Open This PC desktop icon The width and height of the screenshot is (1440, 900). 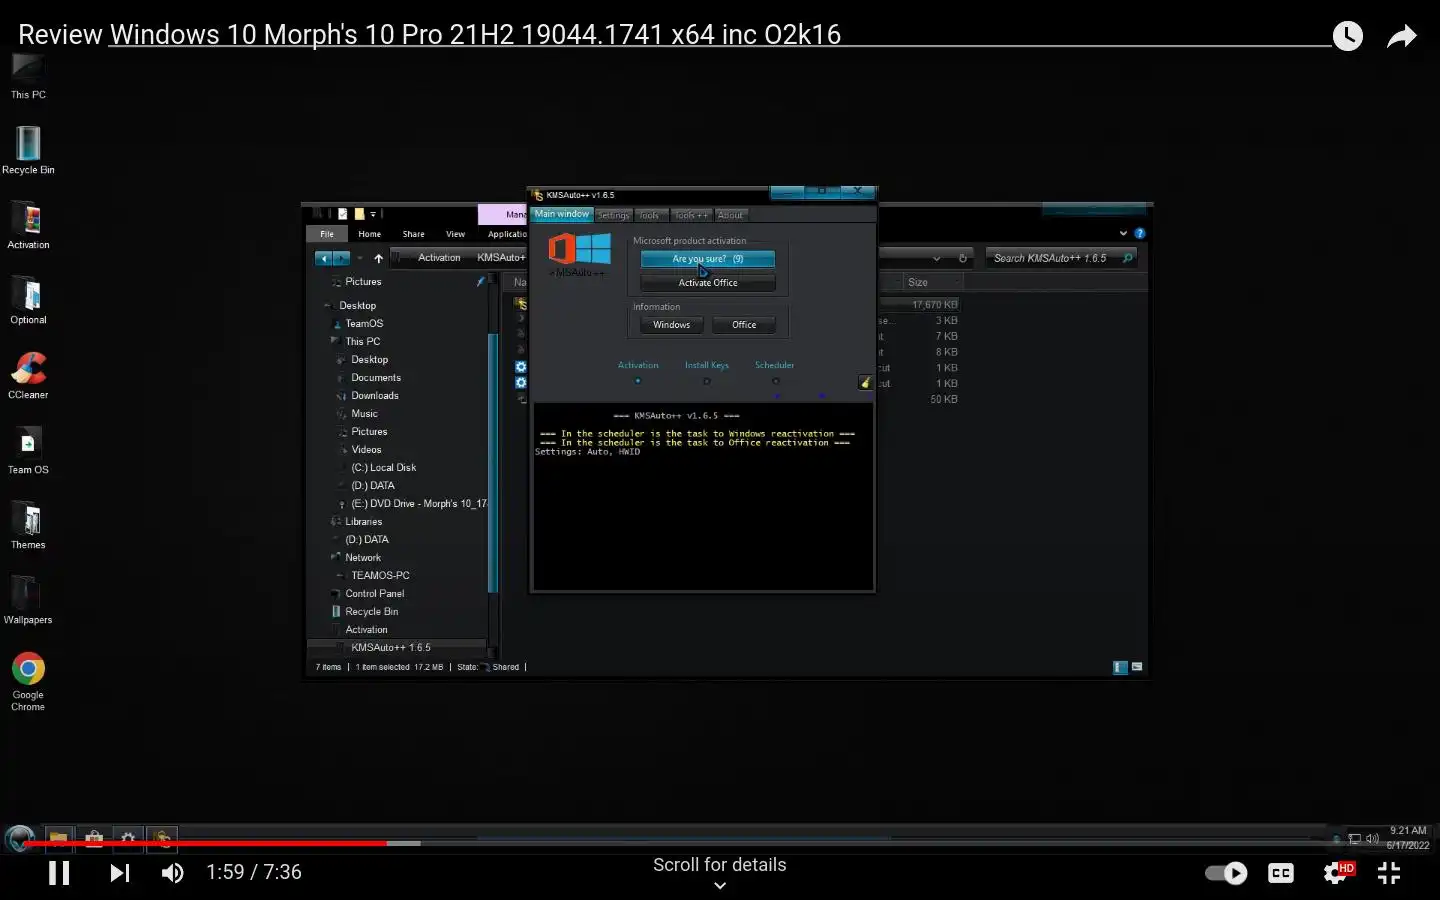28,76
